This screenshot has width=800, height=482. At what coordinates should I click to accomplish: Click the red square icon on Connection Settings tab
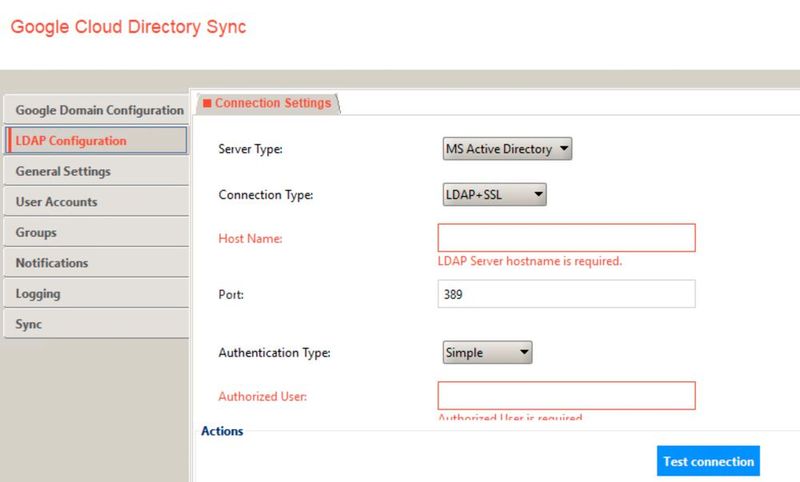click(x=207, y=103)
